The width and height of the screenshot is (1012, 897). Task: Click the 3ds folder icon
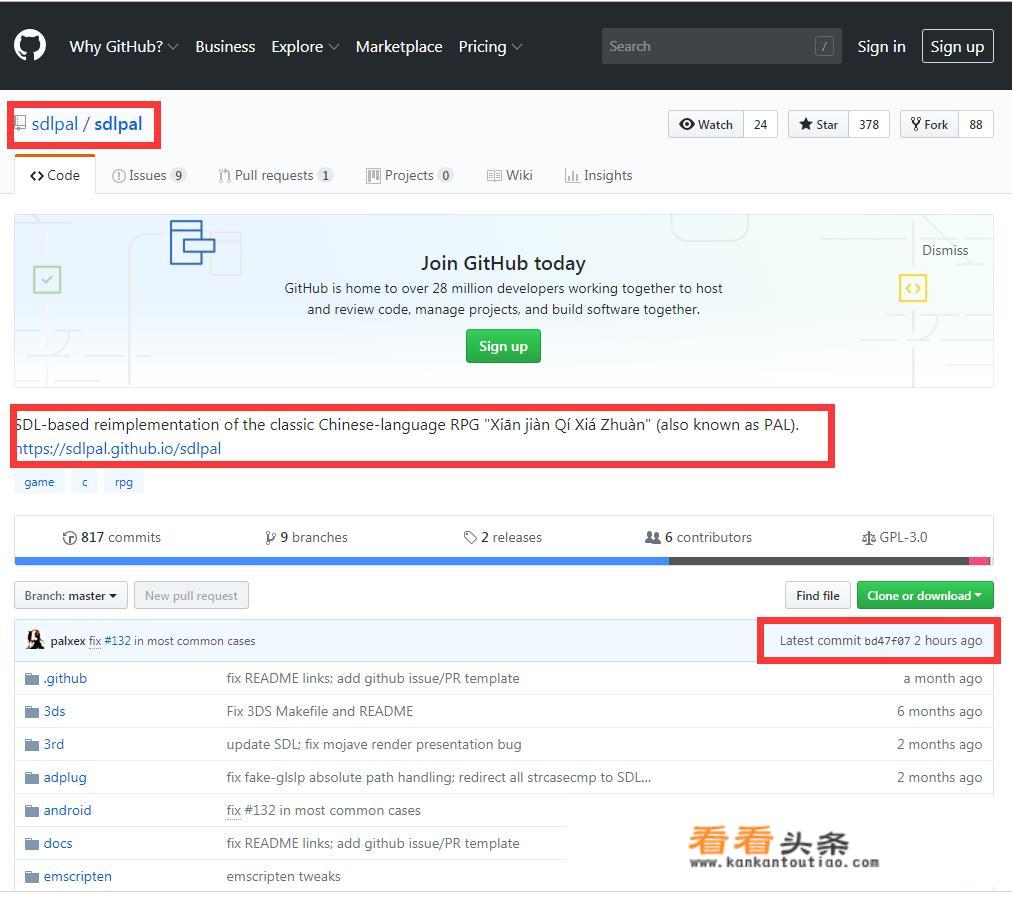coord(32,712)
